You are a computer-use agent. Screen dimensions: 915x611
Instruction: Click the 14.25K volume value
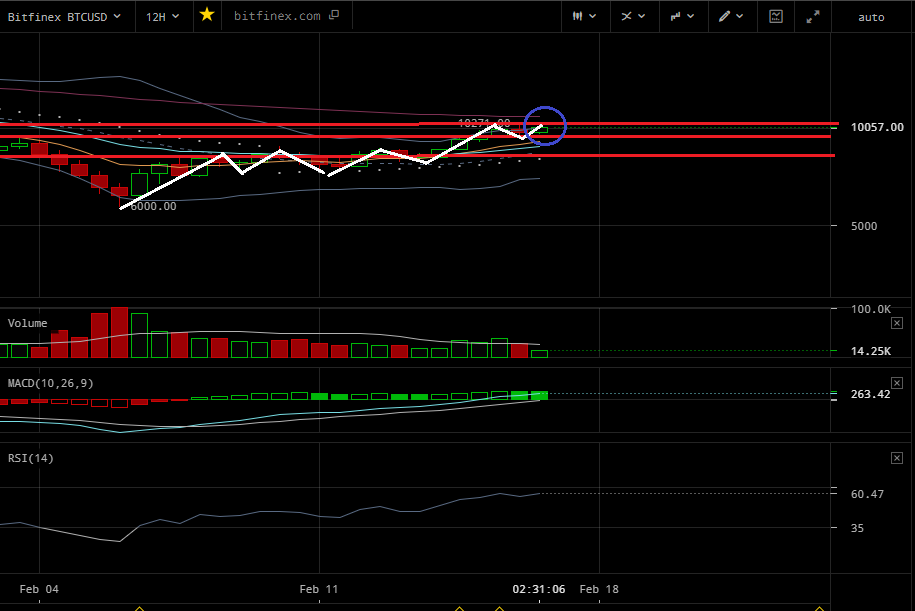point(871,351)
